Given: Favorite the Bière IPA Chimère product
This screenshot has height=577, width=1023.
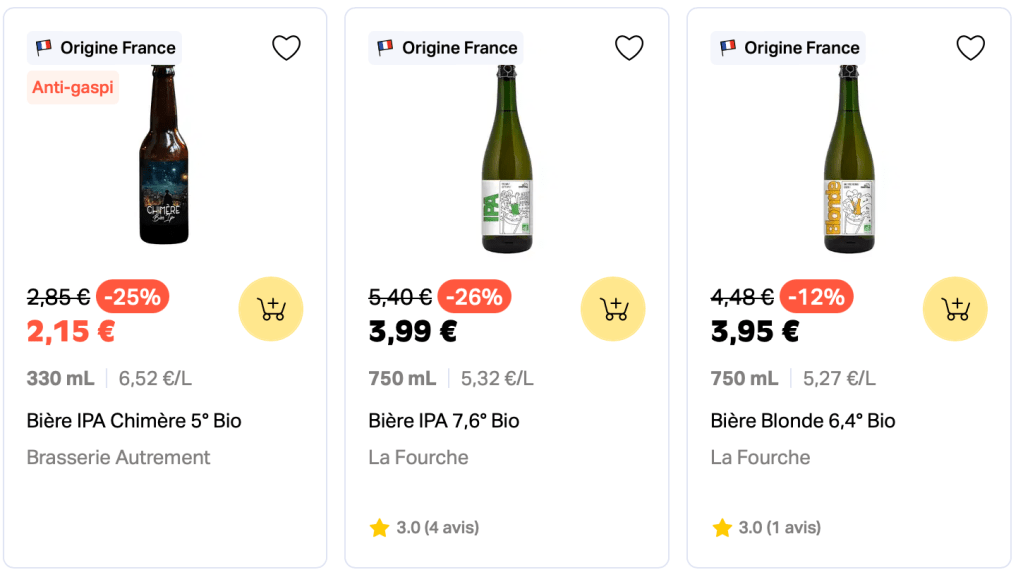Looking at the screenshot, I should (x=287, y=48).
